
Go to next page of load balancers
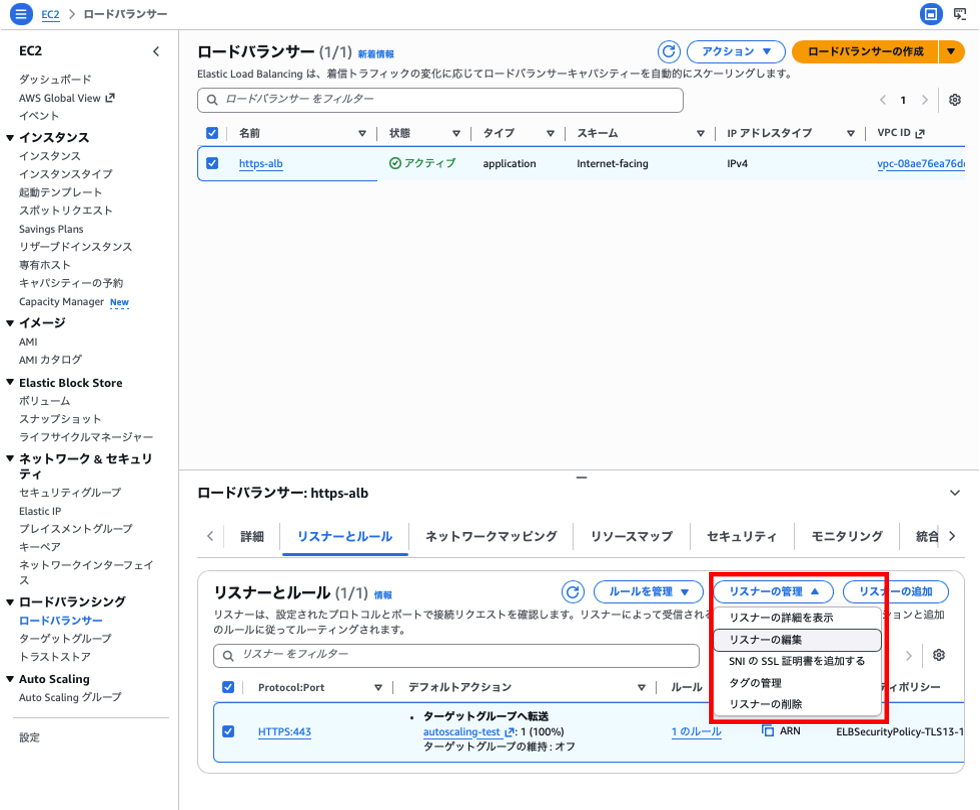point(924,99)
